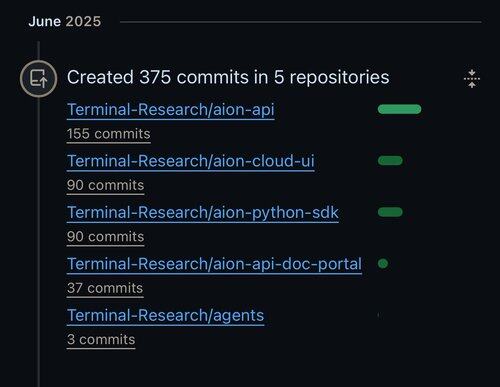Open Terminal-Research/aion-api repository link
Screen dimensions: 500x387
(171, 110)
